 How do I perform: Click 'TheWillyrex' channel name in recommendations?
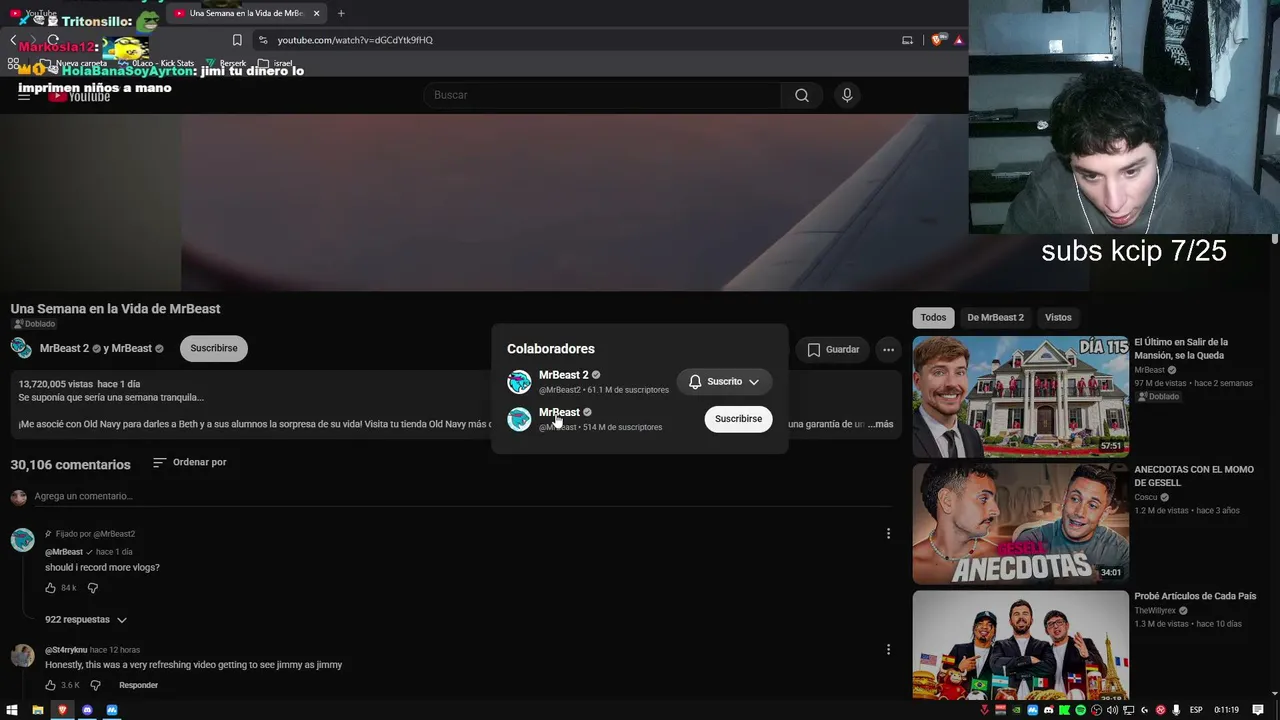pos(1155,611)
